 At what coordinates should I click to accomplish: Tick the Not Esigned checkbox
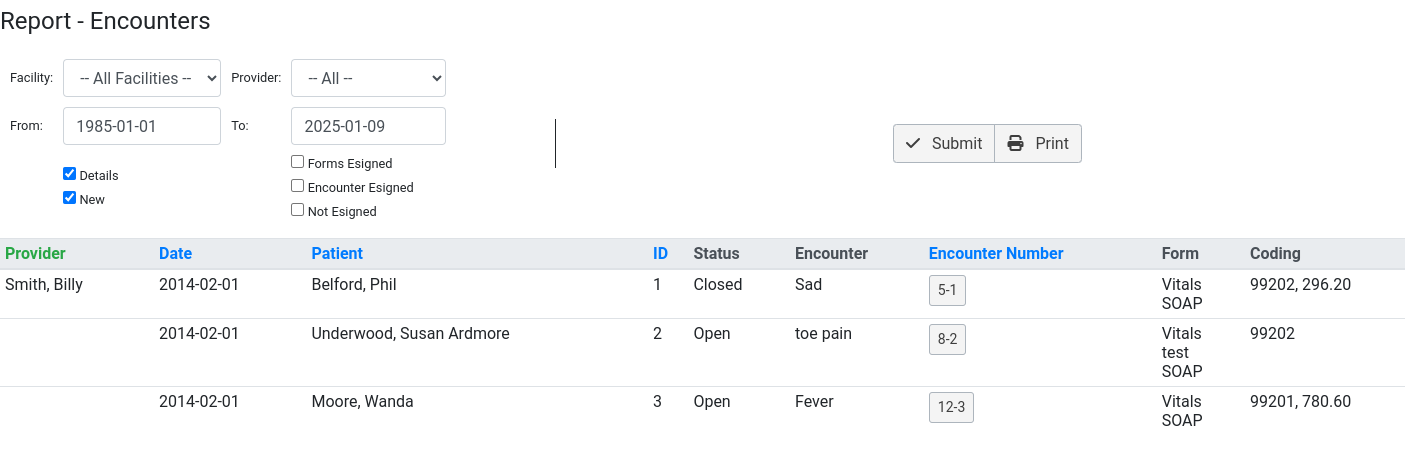pyautogui.click(x=297, y=210)
